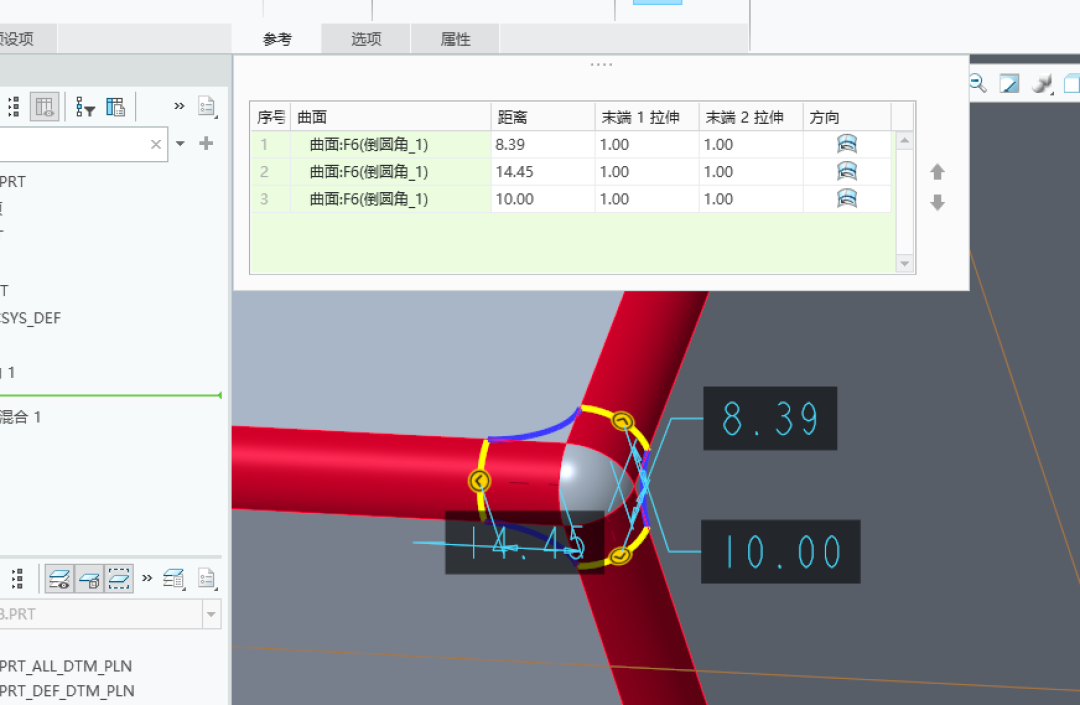Open the layer list properties icon
The height and width of the screenshot is (705, 1080).
point(174,579)
